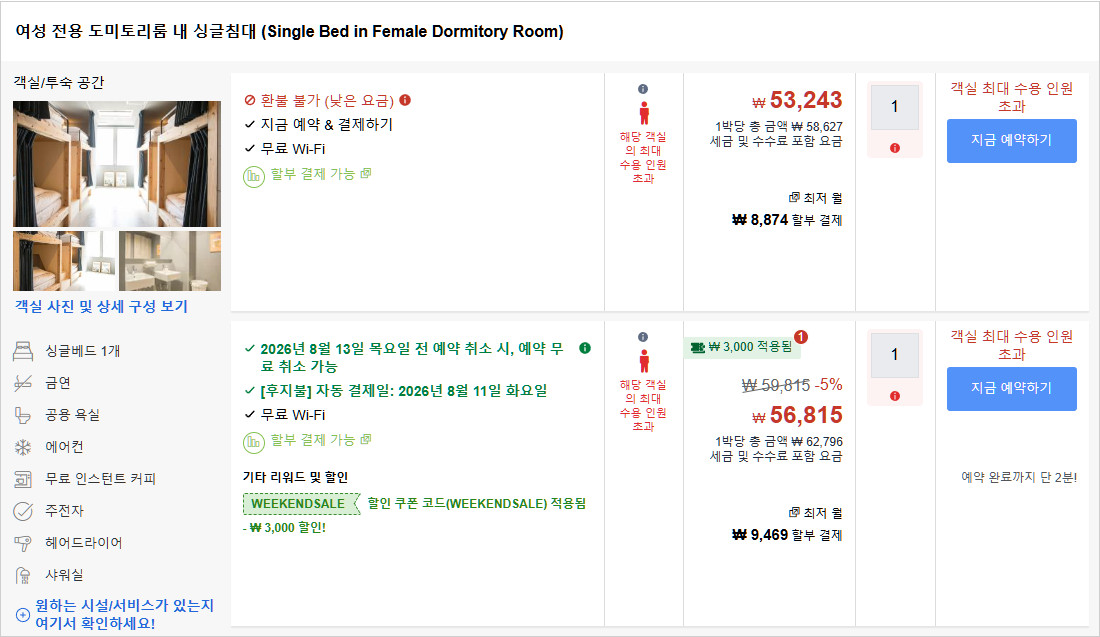Click installment payment icon in first room offer

pos(253,176)
